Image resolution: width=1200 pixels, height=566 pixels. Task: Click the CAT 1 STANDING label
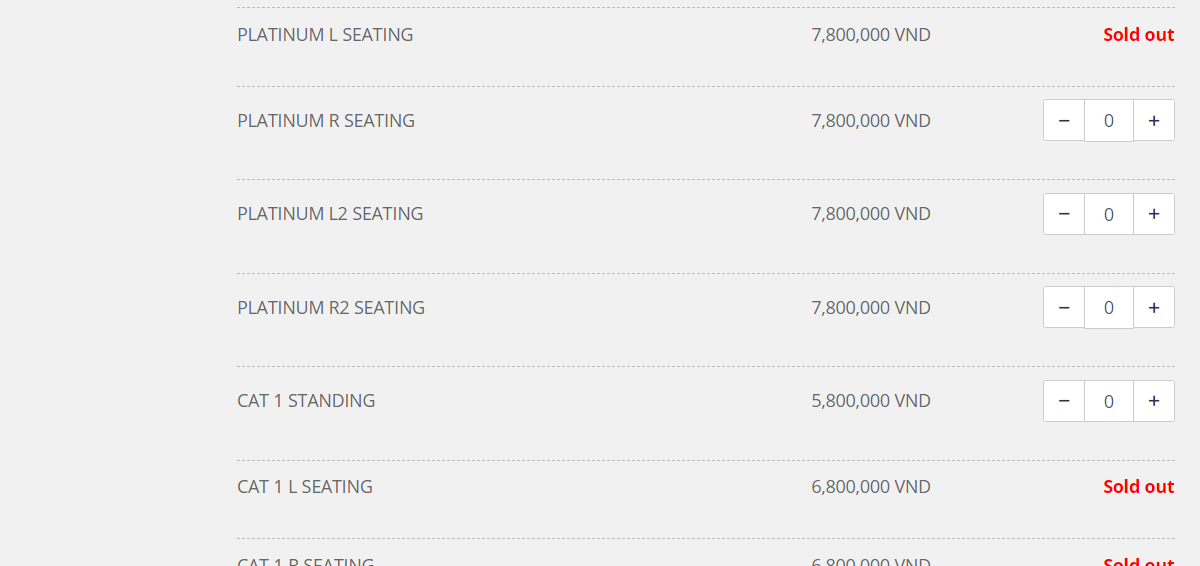tap(306, 401)
